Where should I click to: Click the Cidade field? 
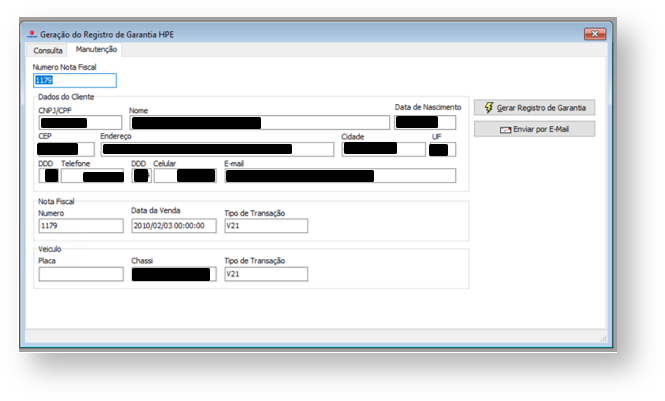383,149
